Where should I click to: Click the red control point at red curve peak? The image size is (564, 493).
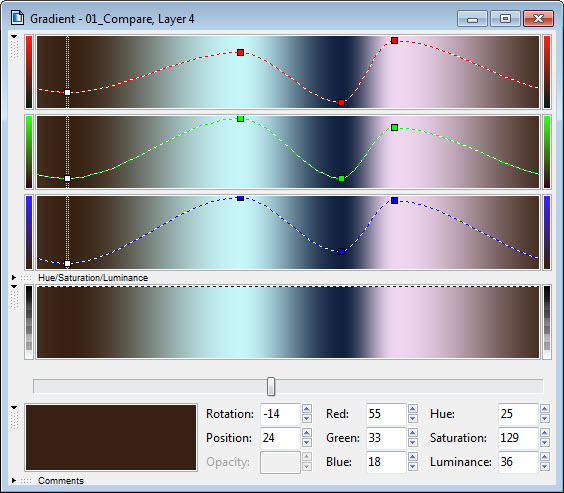click(394, 41)
